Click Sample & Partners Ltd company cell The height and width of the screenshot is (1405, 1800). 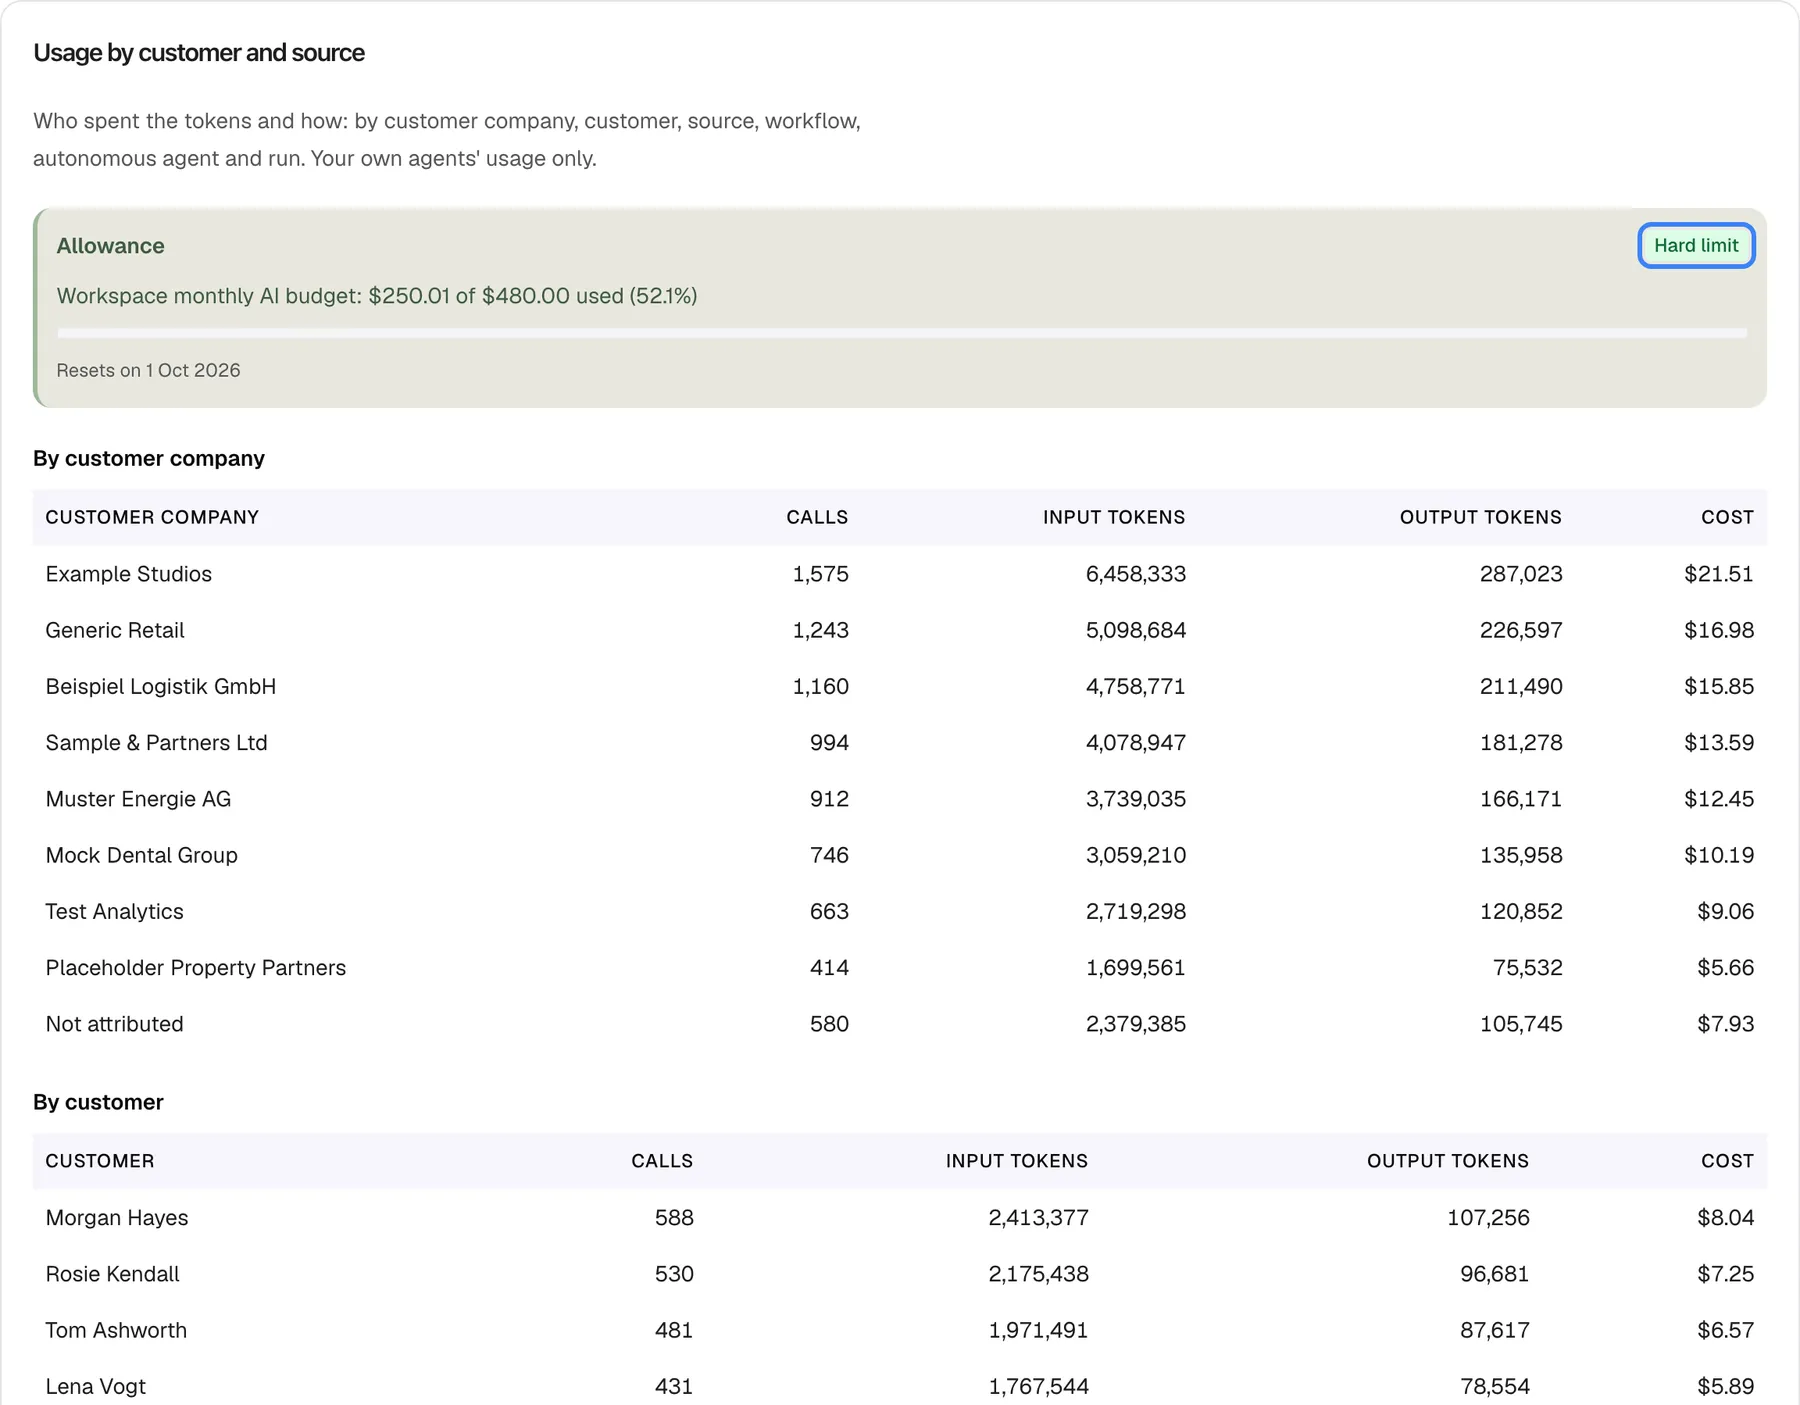point(157,742)
